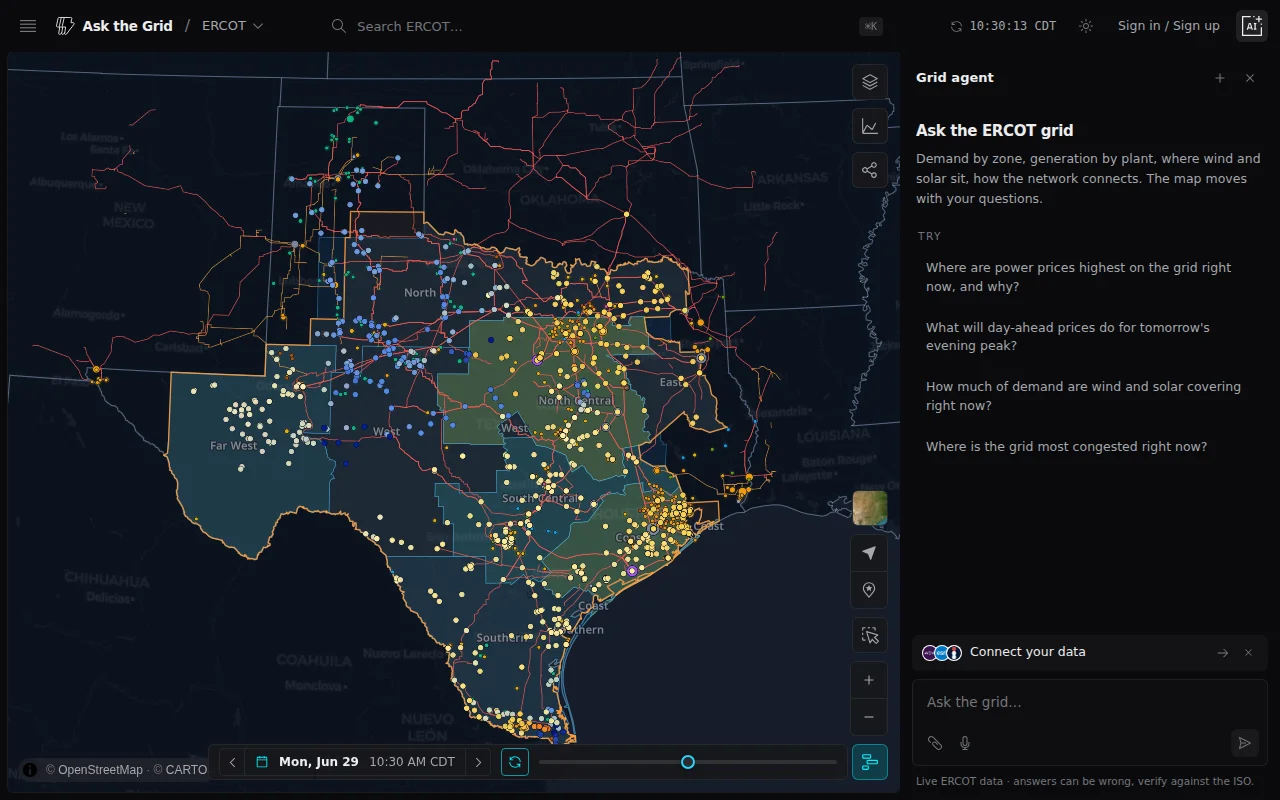The width and height of the screenshot is (1280, 800).
Task: Click the share network icon
Action: click(x=870, y=170)
